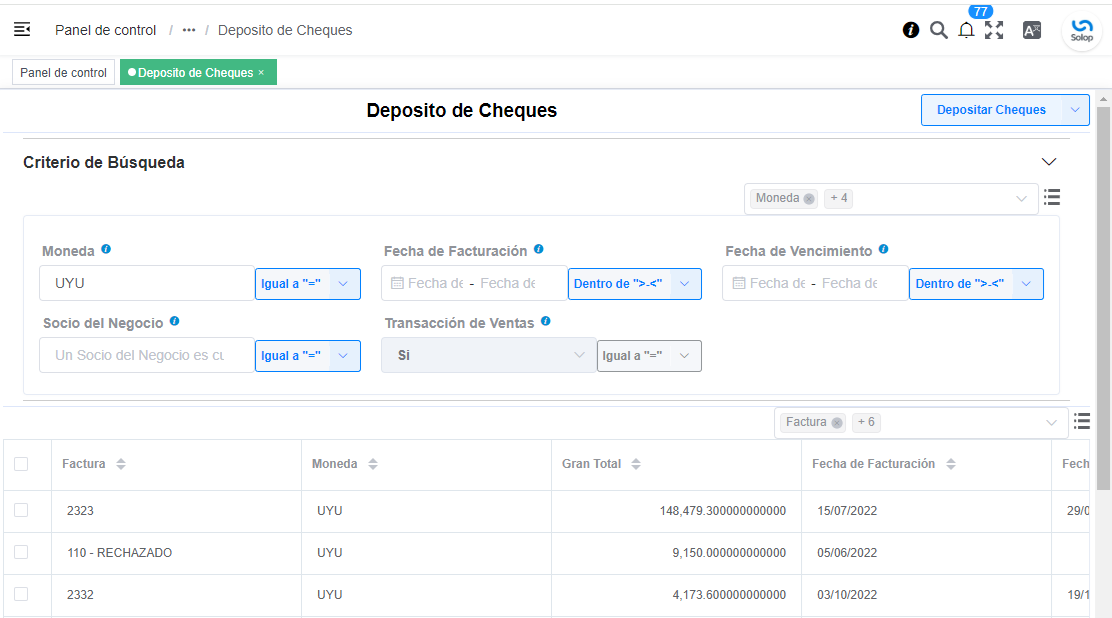
Task: Show Fecha de Vencimiento info icon
Action: [884, 249]
